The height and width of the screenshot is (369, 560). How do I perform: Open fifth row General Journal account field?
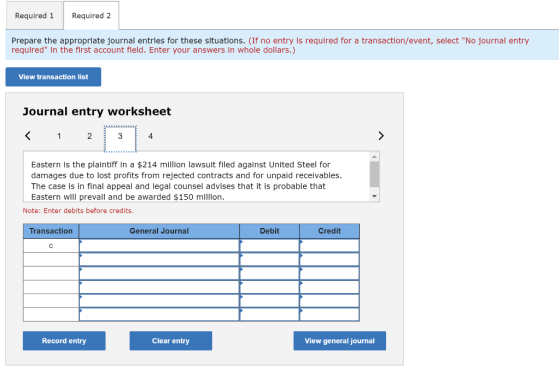pos(159,301)
